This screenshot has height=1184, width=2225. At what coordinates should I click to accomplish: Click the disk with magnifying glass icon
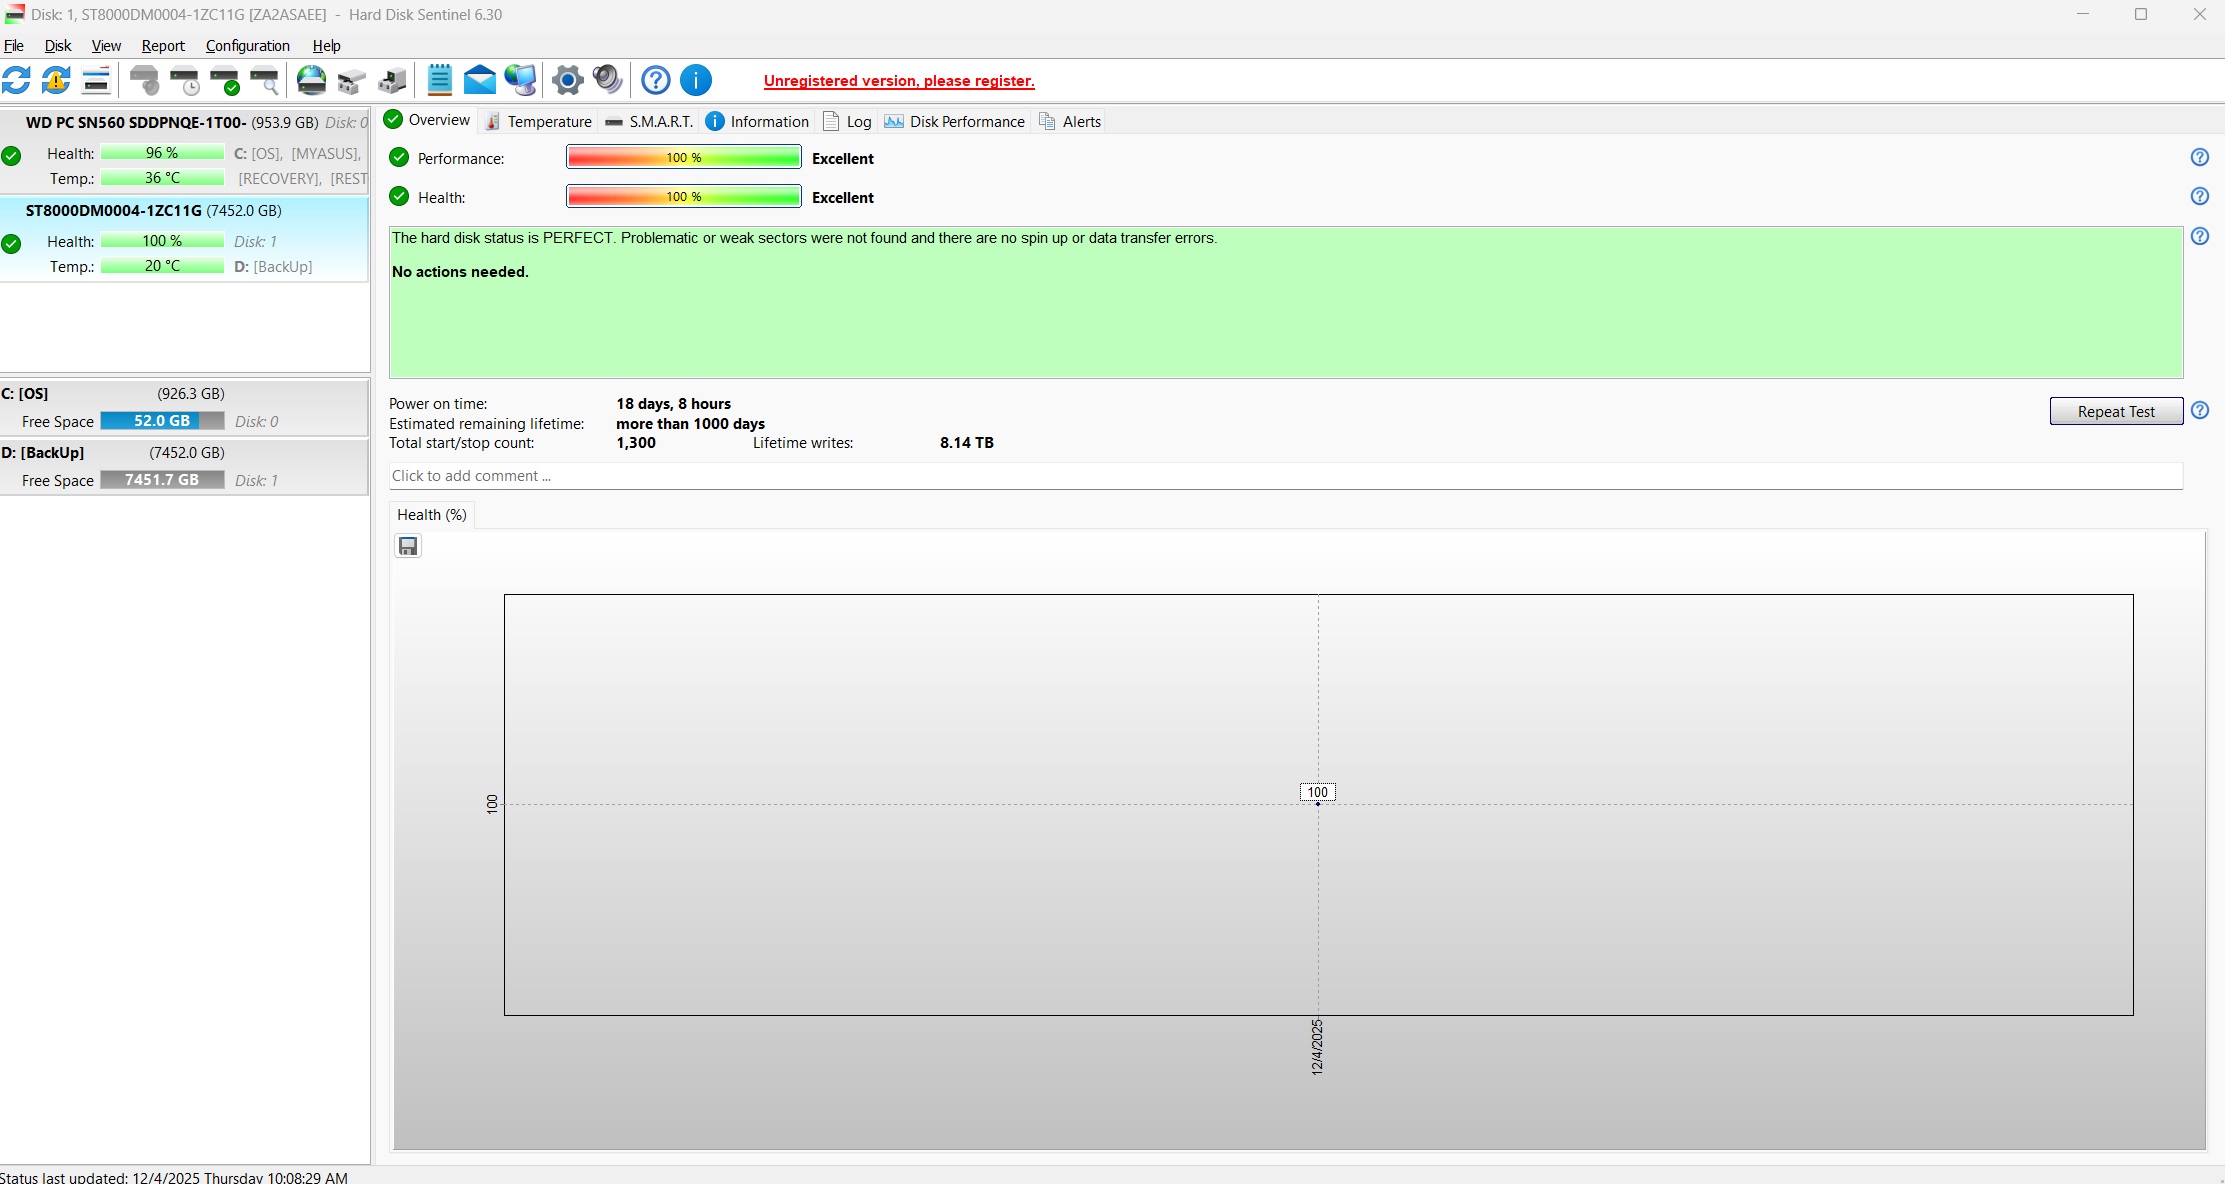(x=265, y=80)
